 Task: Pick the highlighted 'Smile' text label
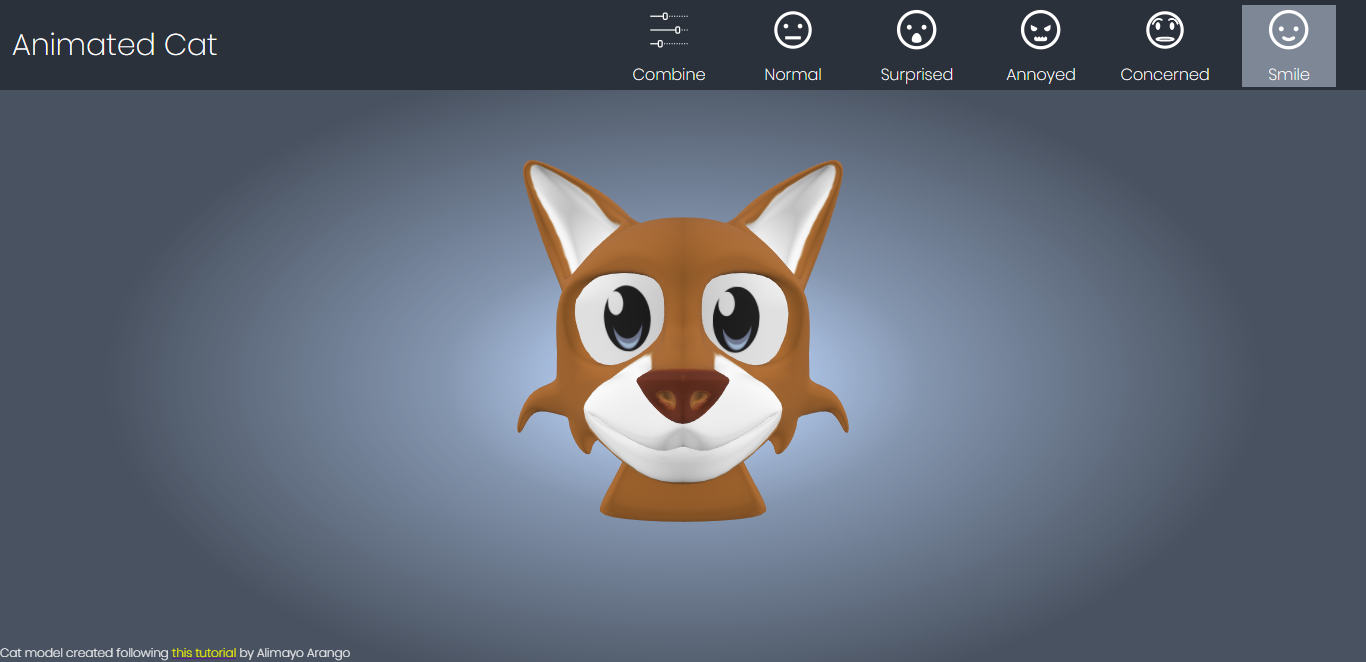(1288, 75)
